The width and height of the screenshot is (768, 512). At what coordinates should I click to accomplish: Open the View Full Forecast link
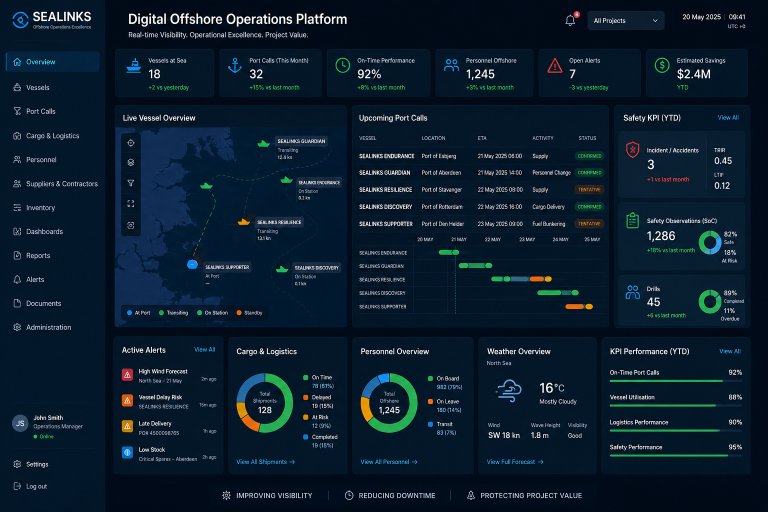(x=515, y=462)
